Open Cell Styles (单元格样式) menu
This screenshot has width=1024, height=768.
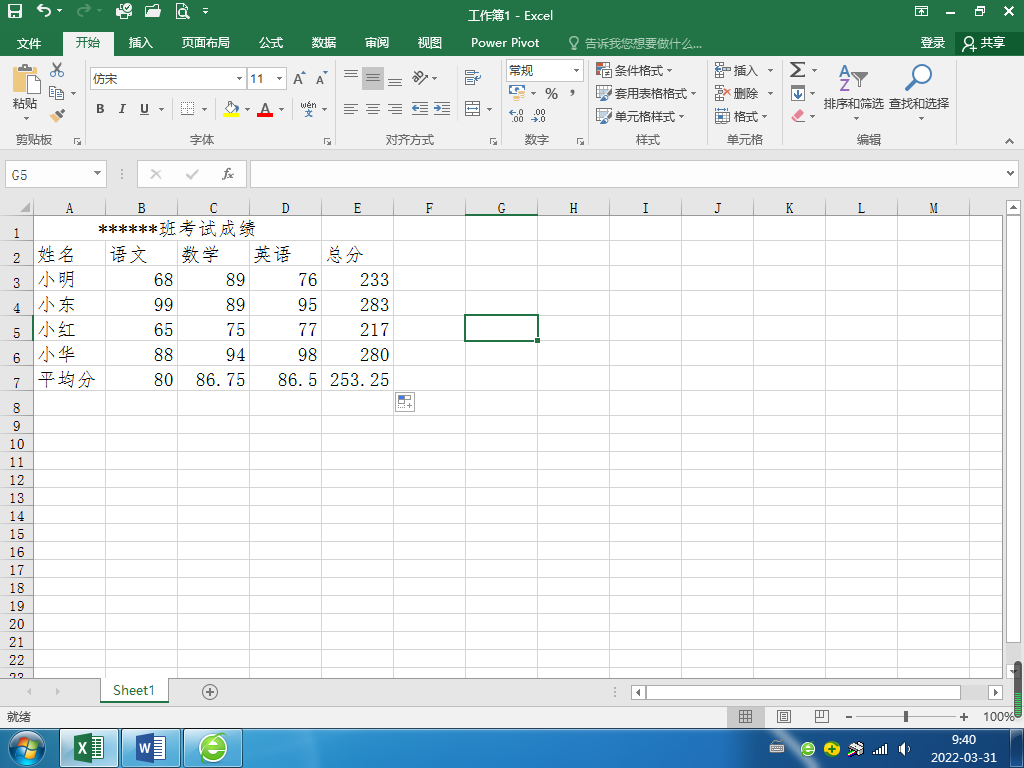pos(641,116)
